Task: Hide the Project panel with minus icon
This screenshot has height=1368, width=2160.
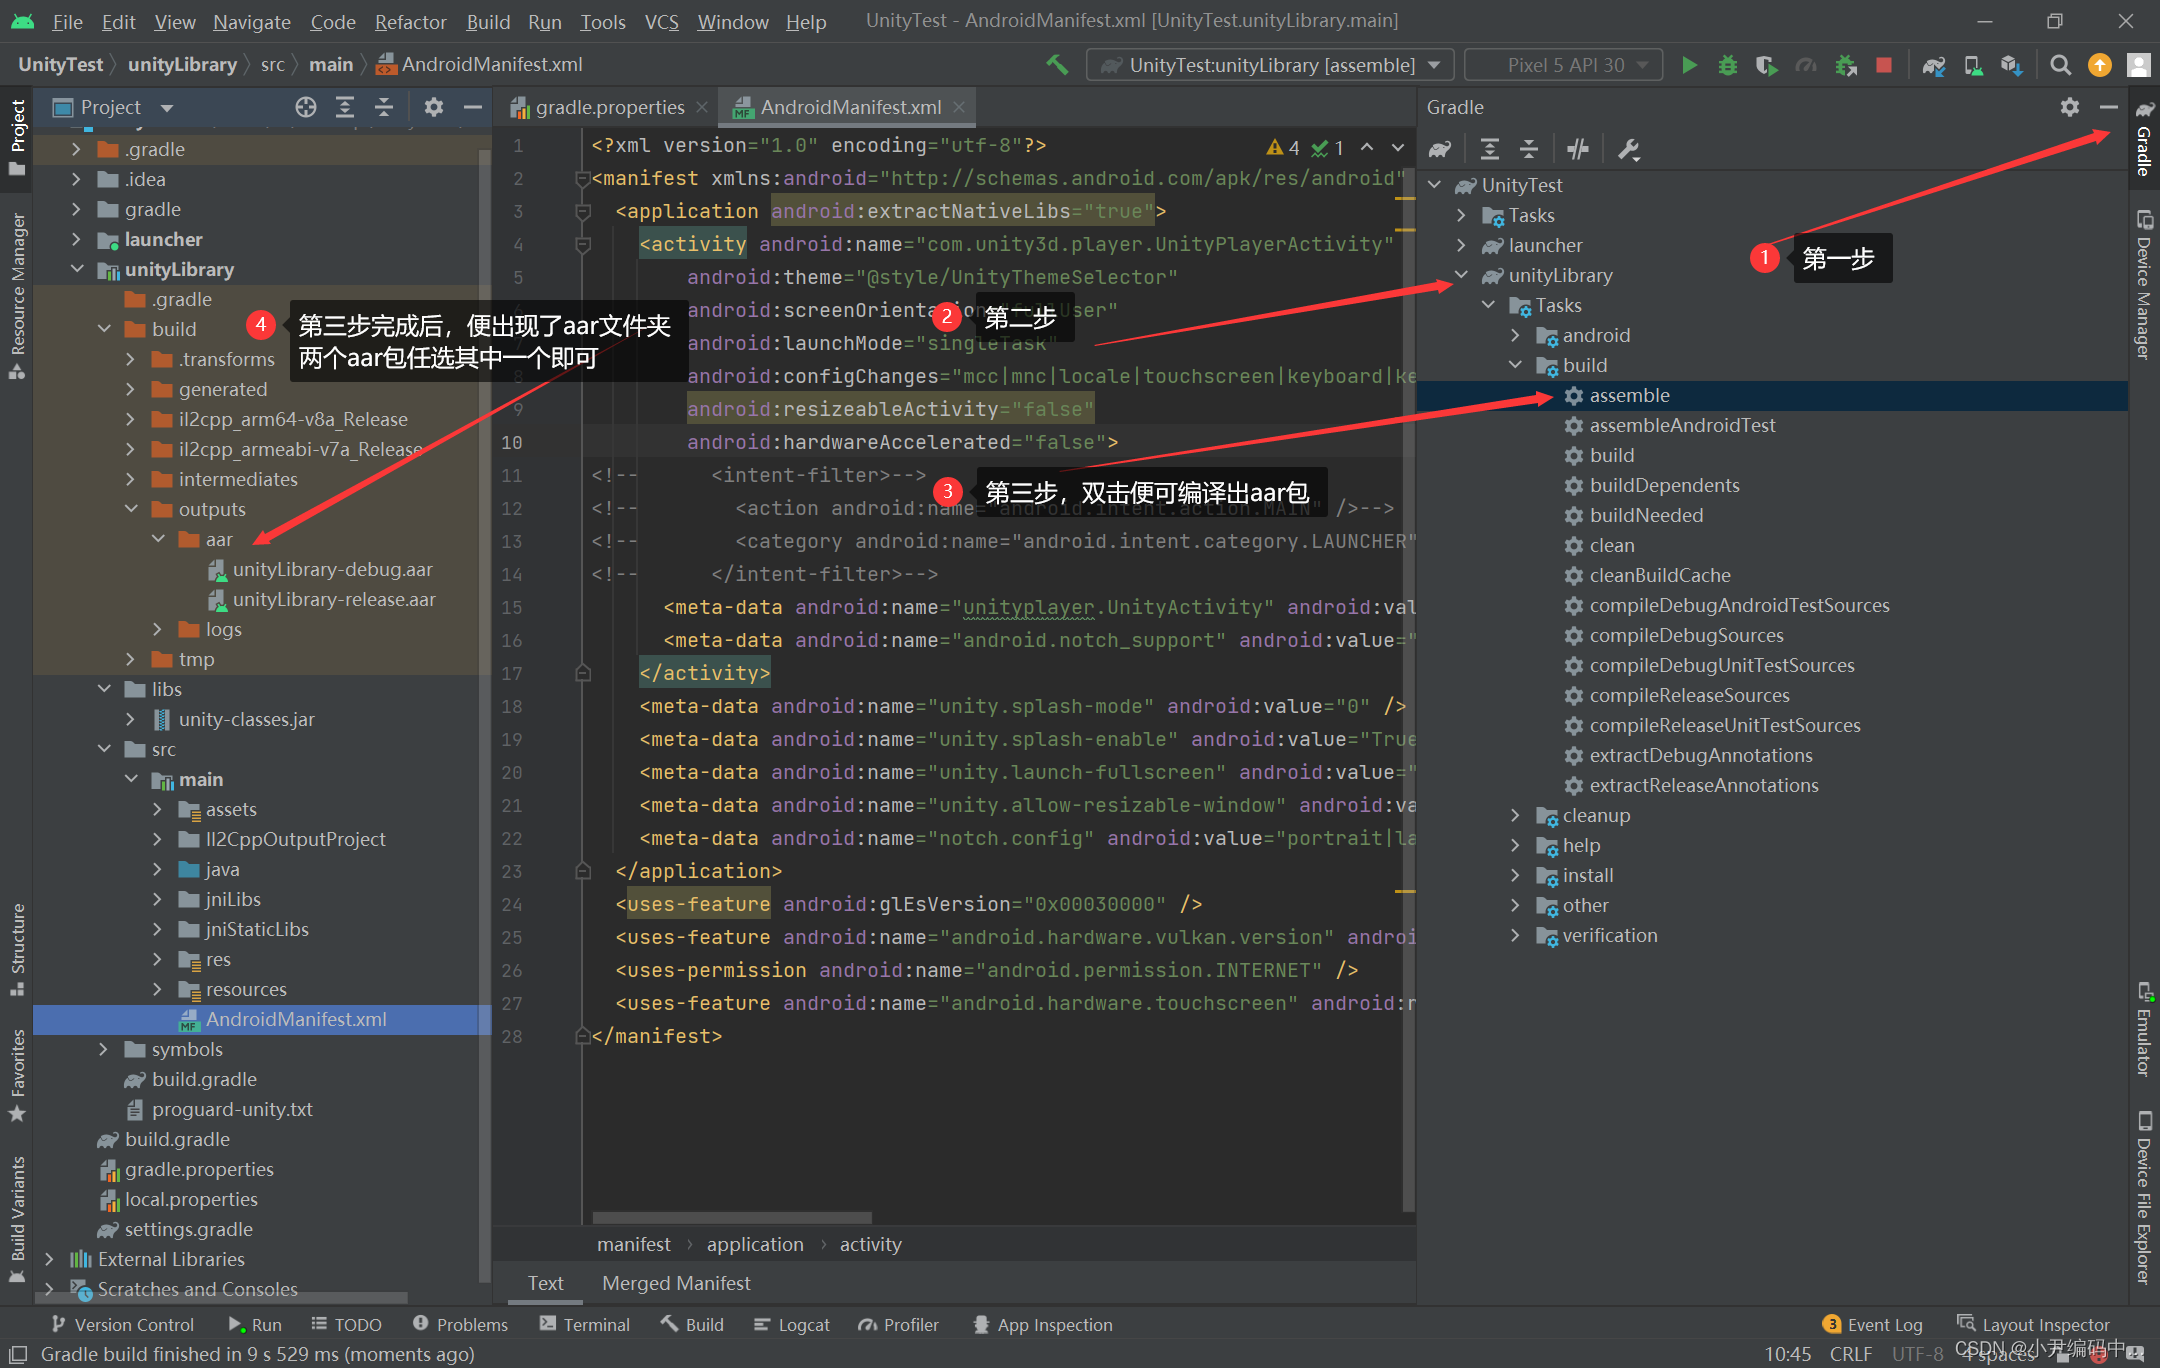Action: 472,107
